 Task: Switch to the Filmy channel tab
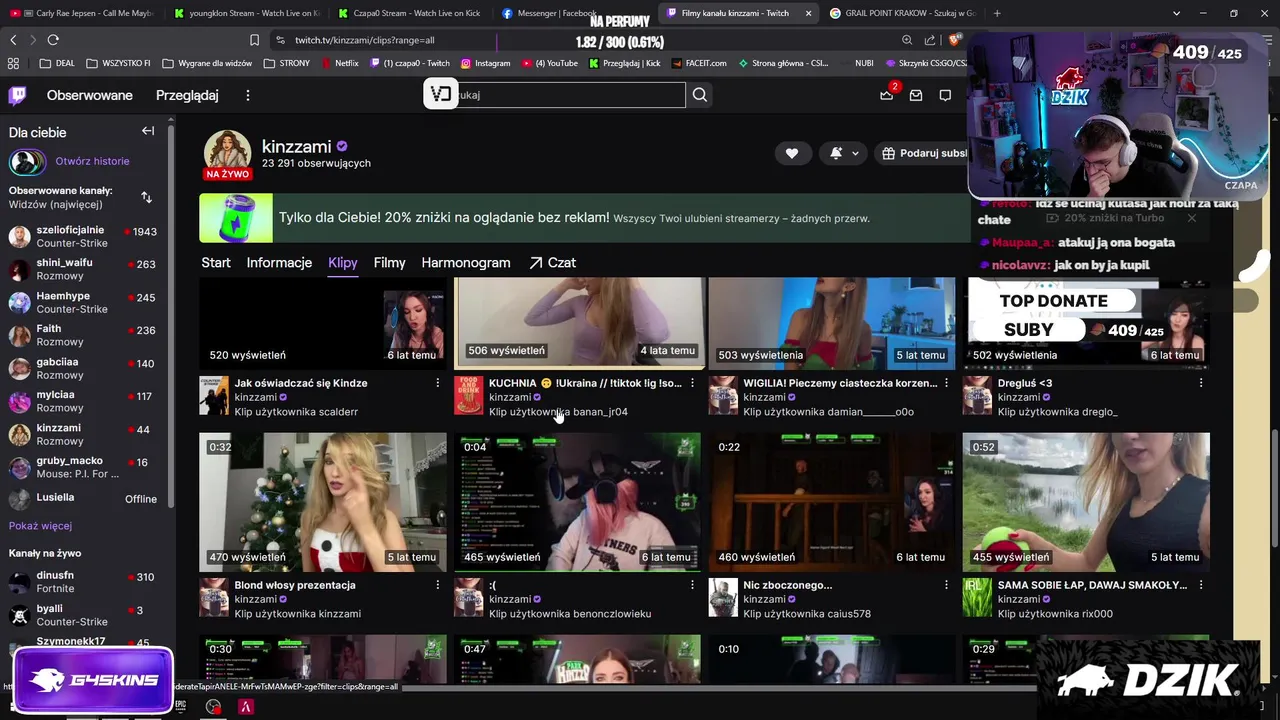click(x=390, y=262)
